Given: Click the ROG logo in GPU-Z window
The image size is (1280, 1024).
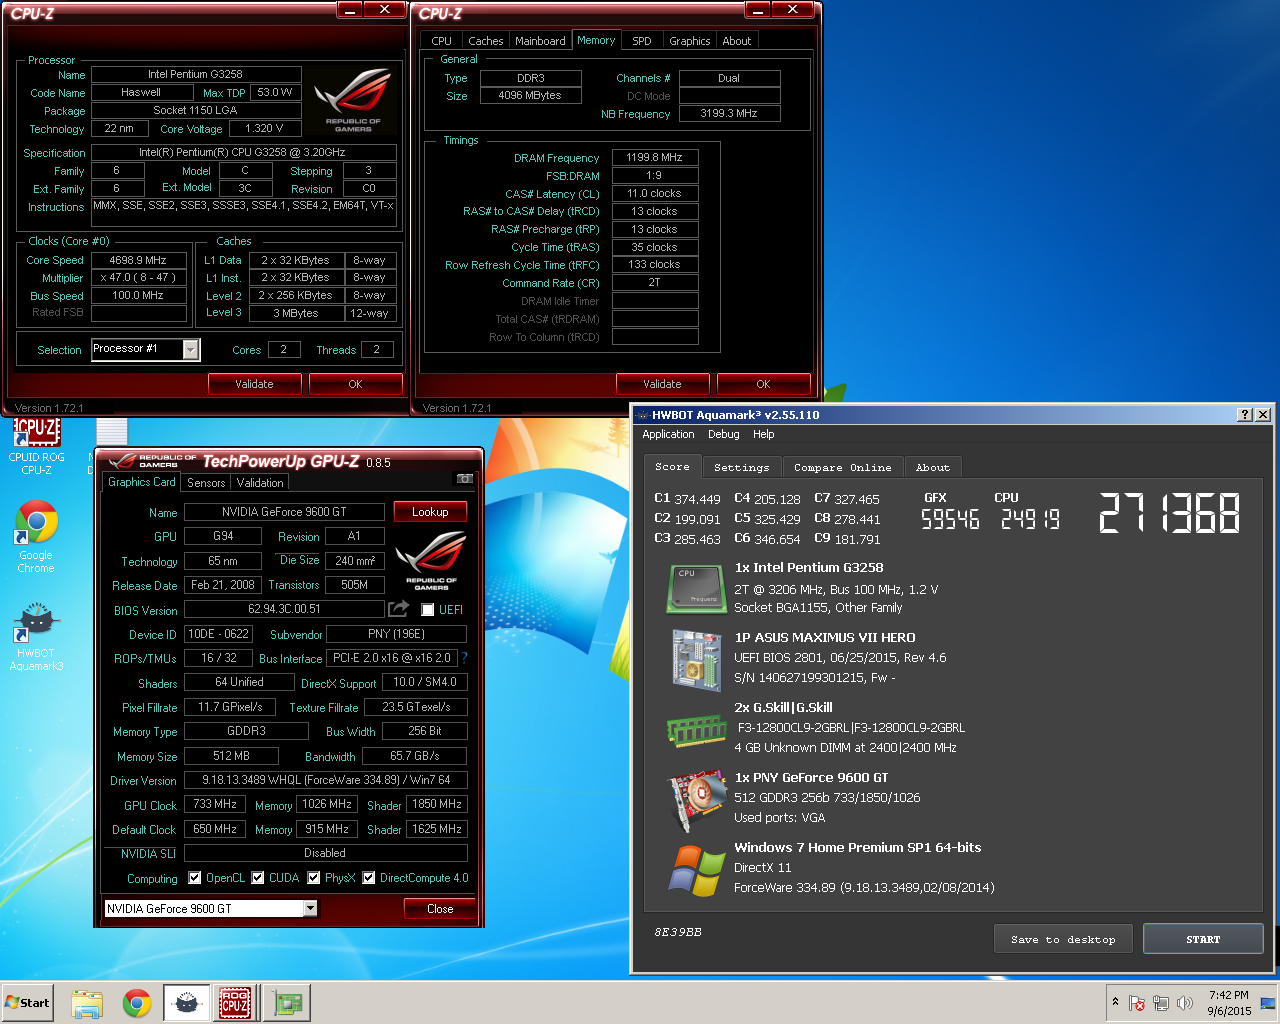Looking at the screenshot, I should click(431, 560).
